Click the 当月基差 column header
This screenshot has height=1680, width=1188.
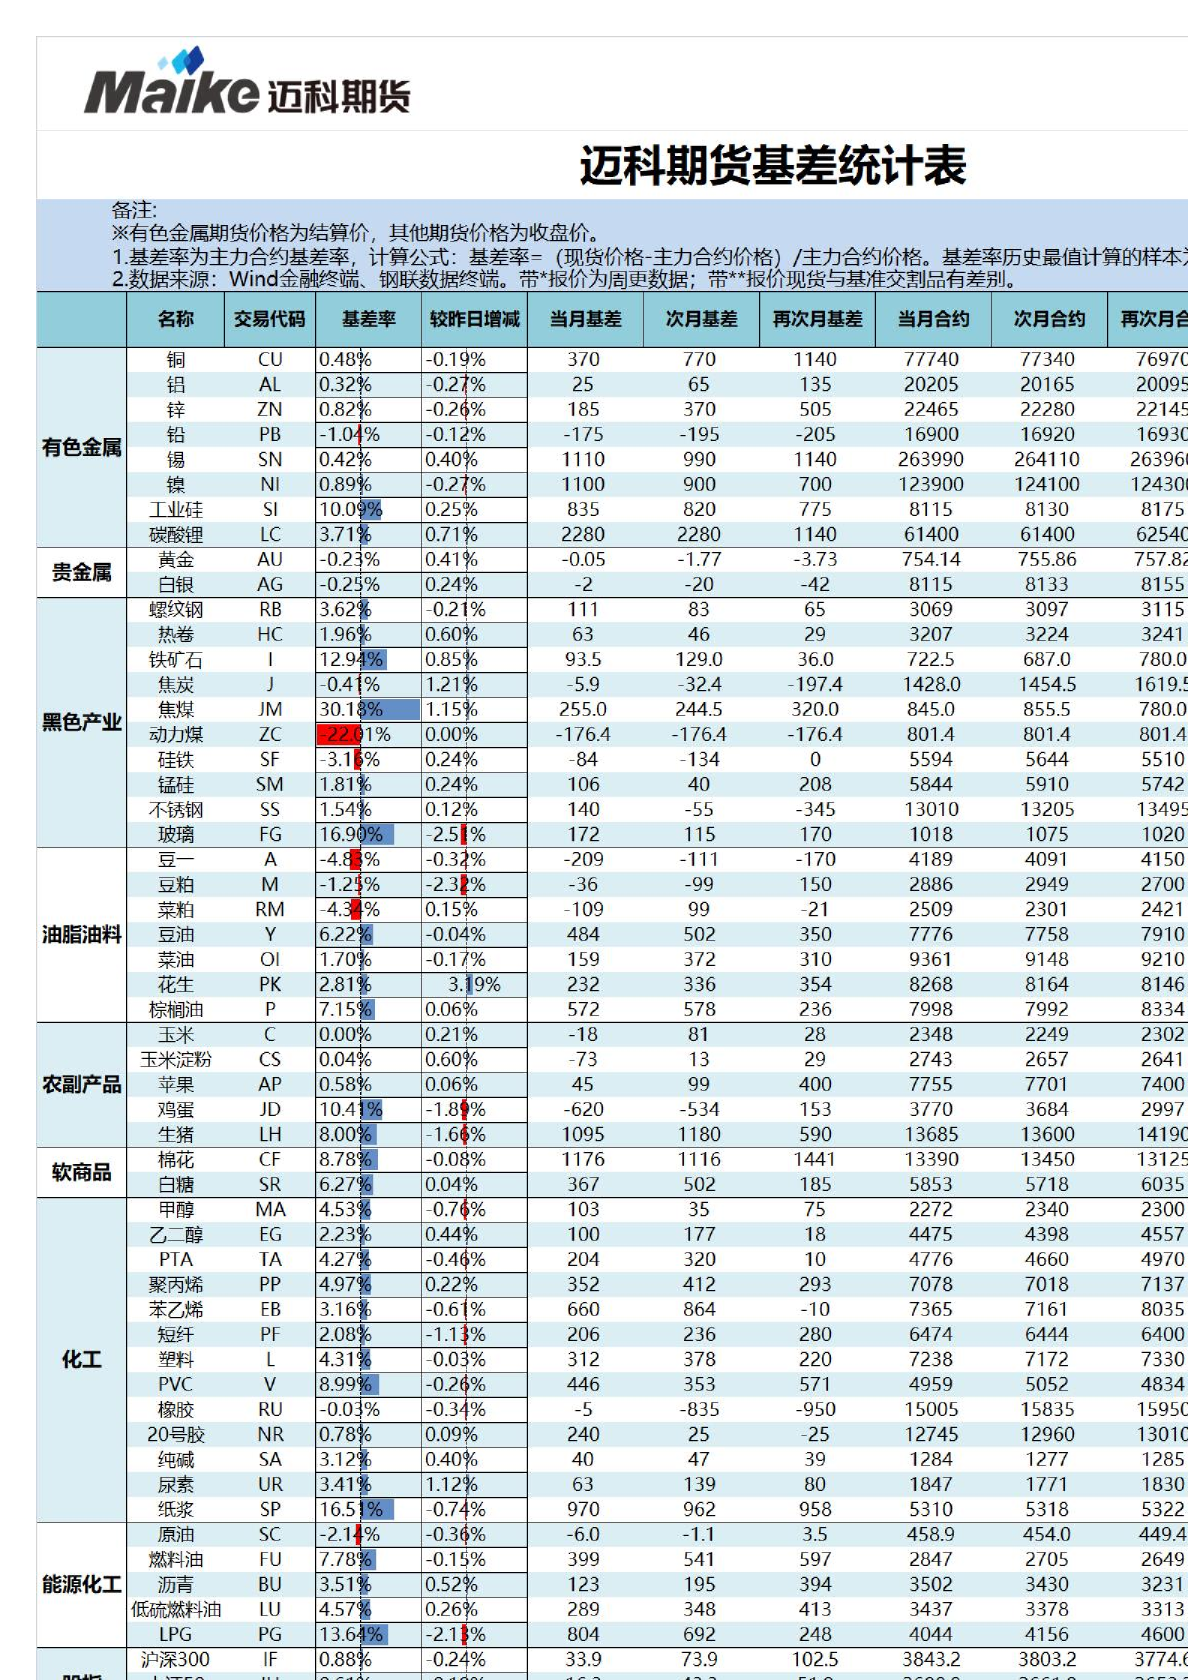coord(584,319)
